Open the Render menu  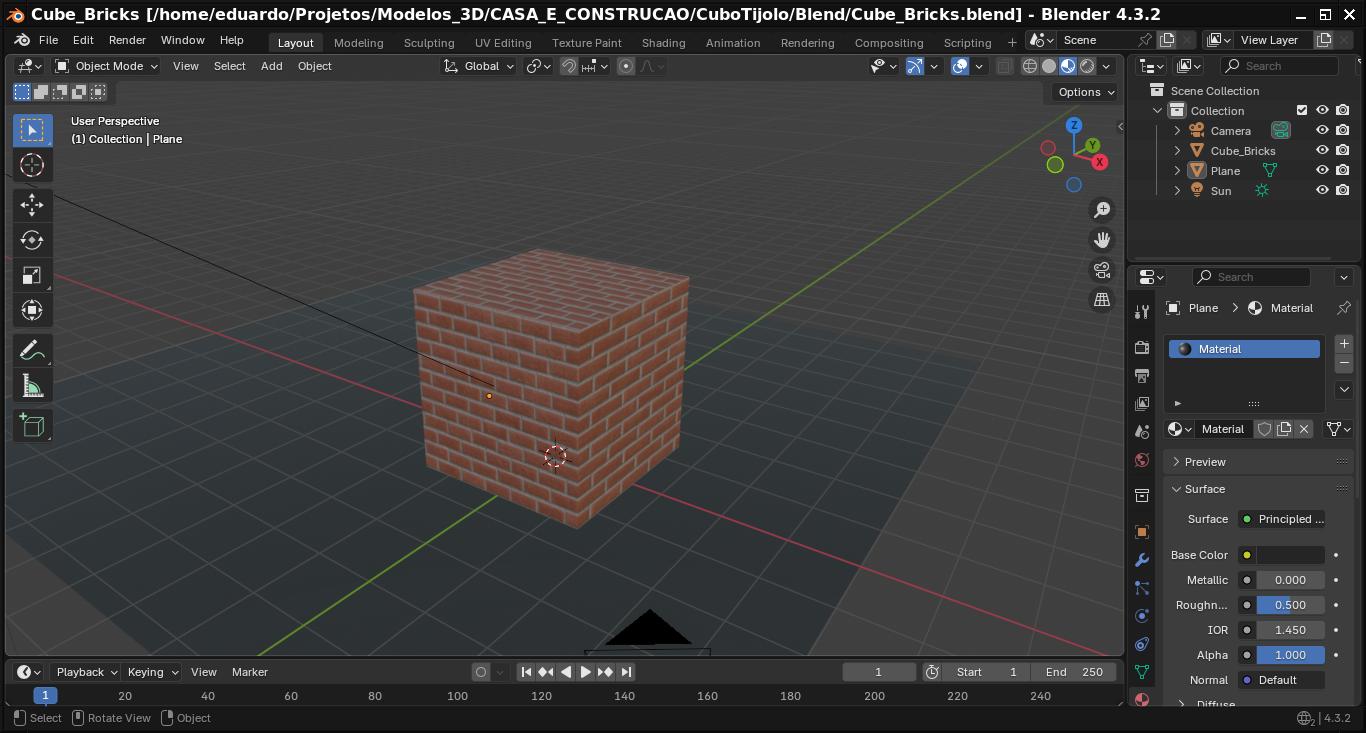coord(127,40)
